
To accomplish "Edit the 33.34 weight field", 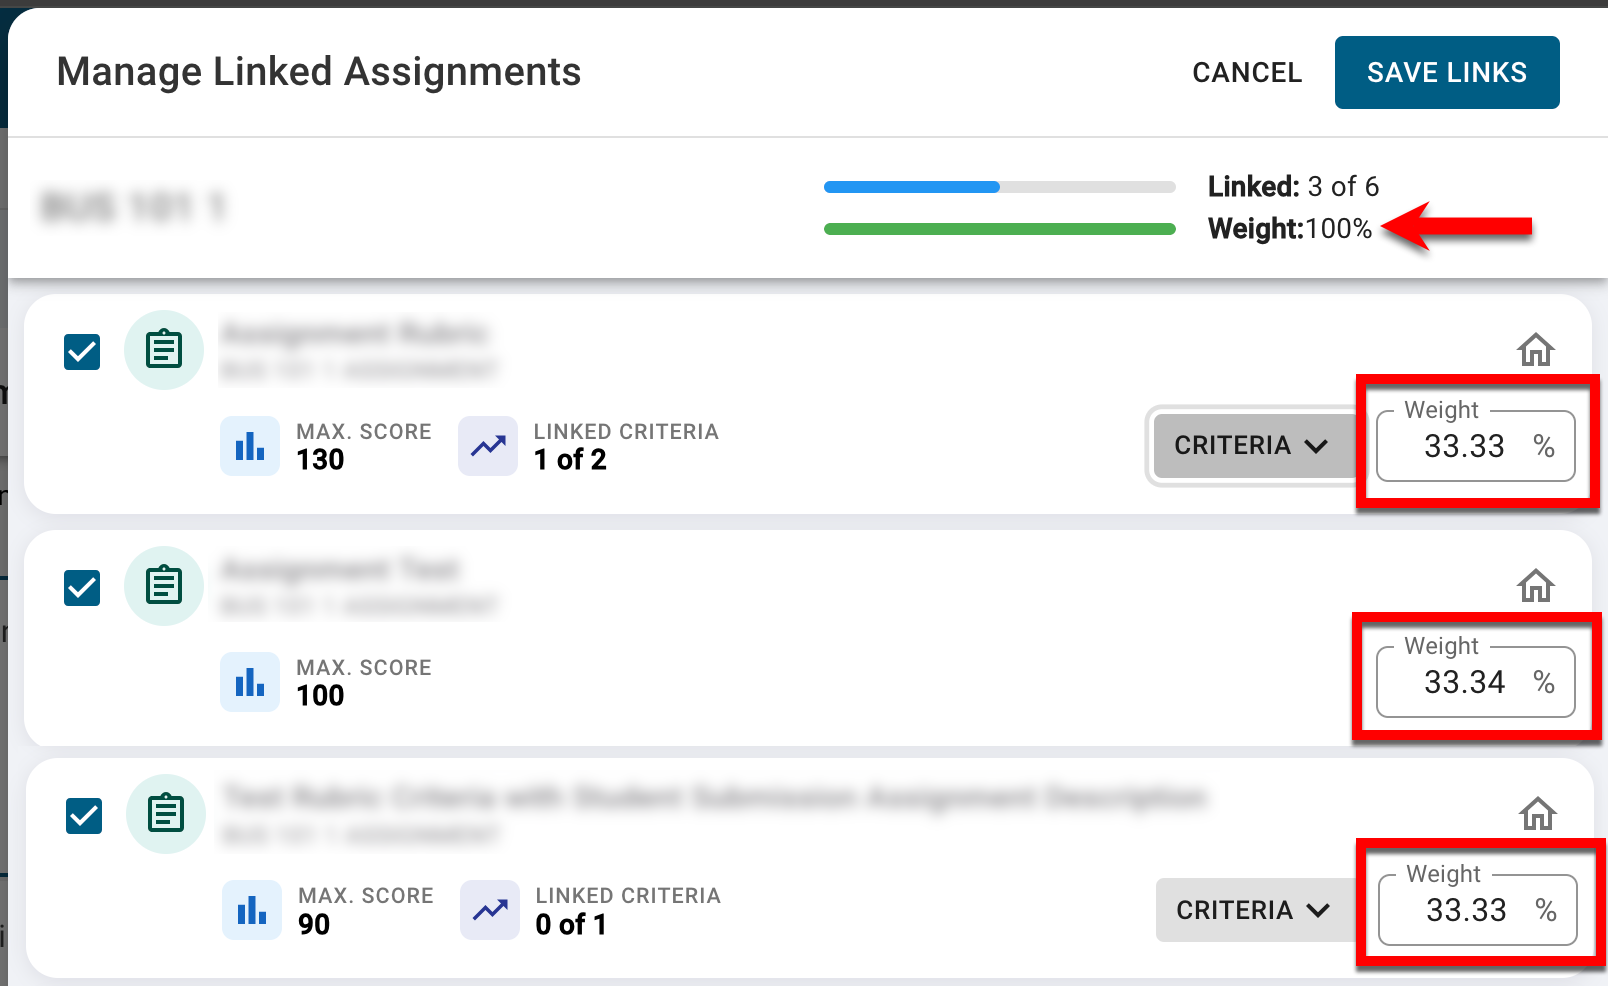I will click(1464, 683).
